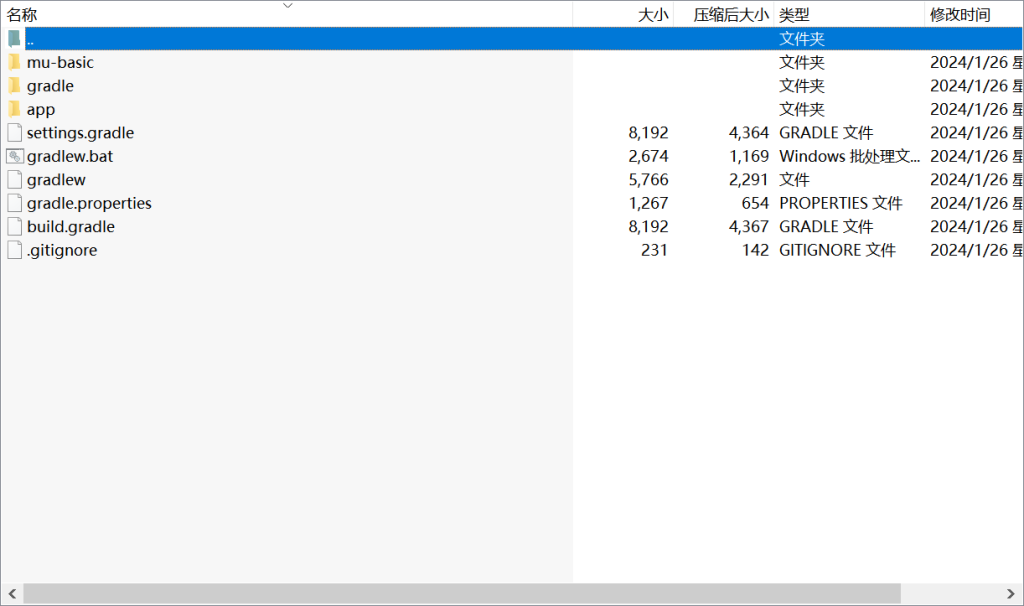Click the app folder icon
1024x606 pixels.
click(14, 109)
